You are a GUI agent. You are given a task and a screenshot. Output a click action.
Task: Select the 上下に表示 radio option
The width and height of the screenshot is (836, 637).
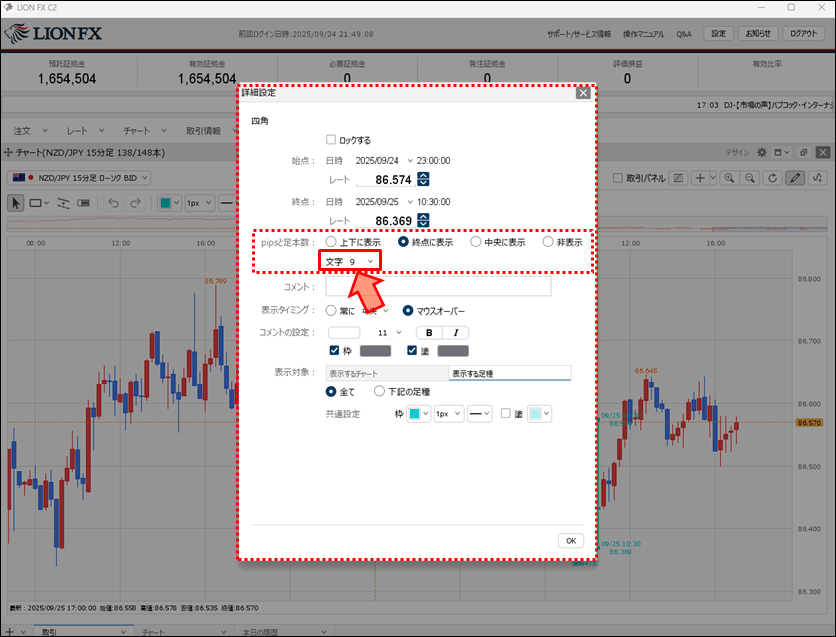[331, 242]
